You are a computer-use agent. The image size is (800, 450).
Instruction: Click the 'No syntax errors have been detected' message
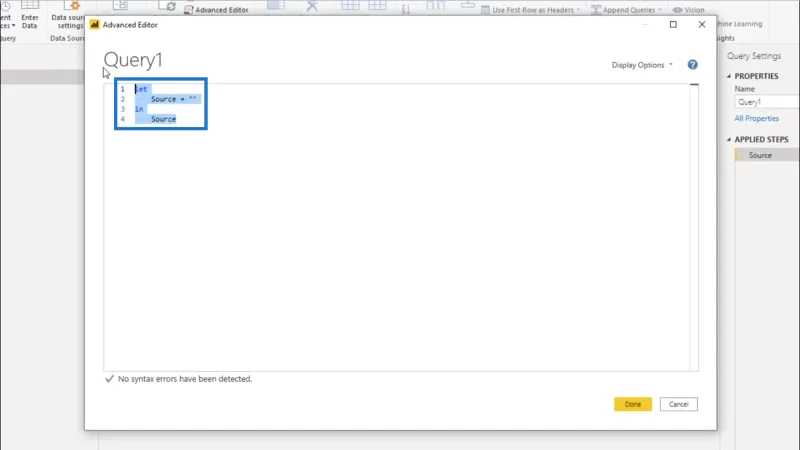[x=185, y=379]
